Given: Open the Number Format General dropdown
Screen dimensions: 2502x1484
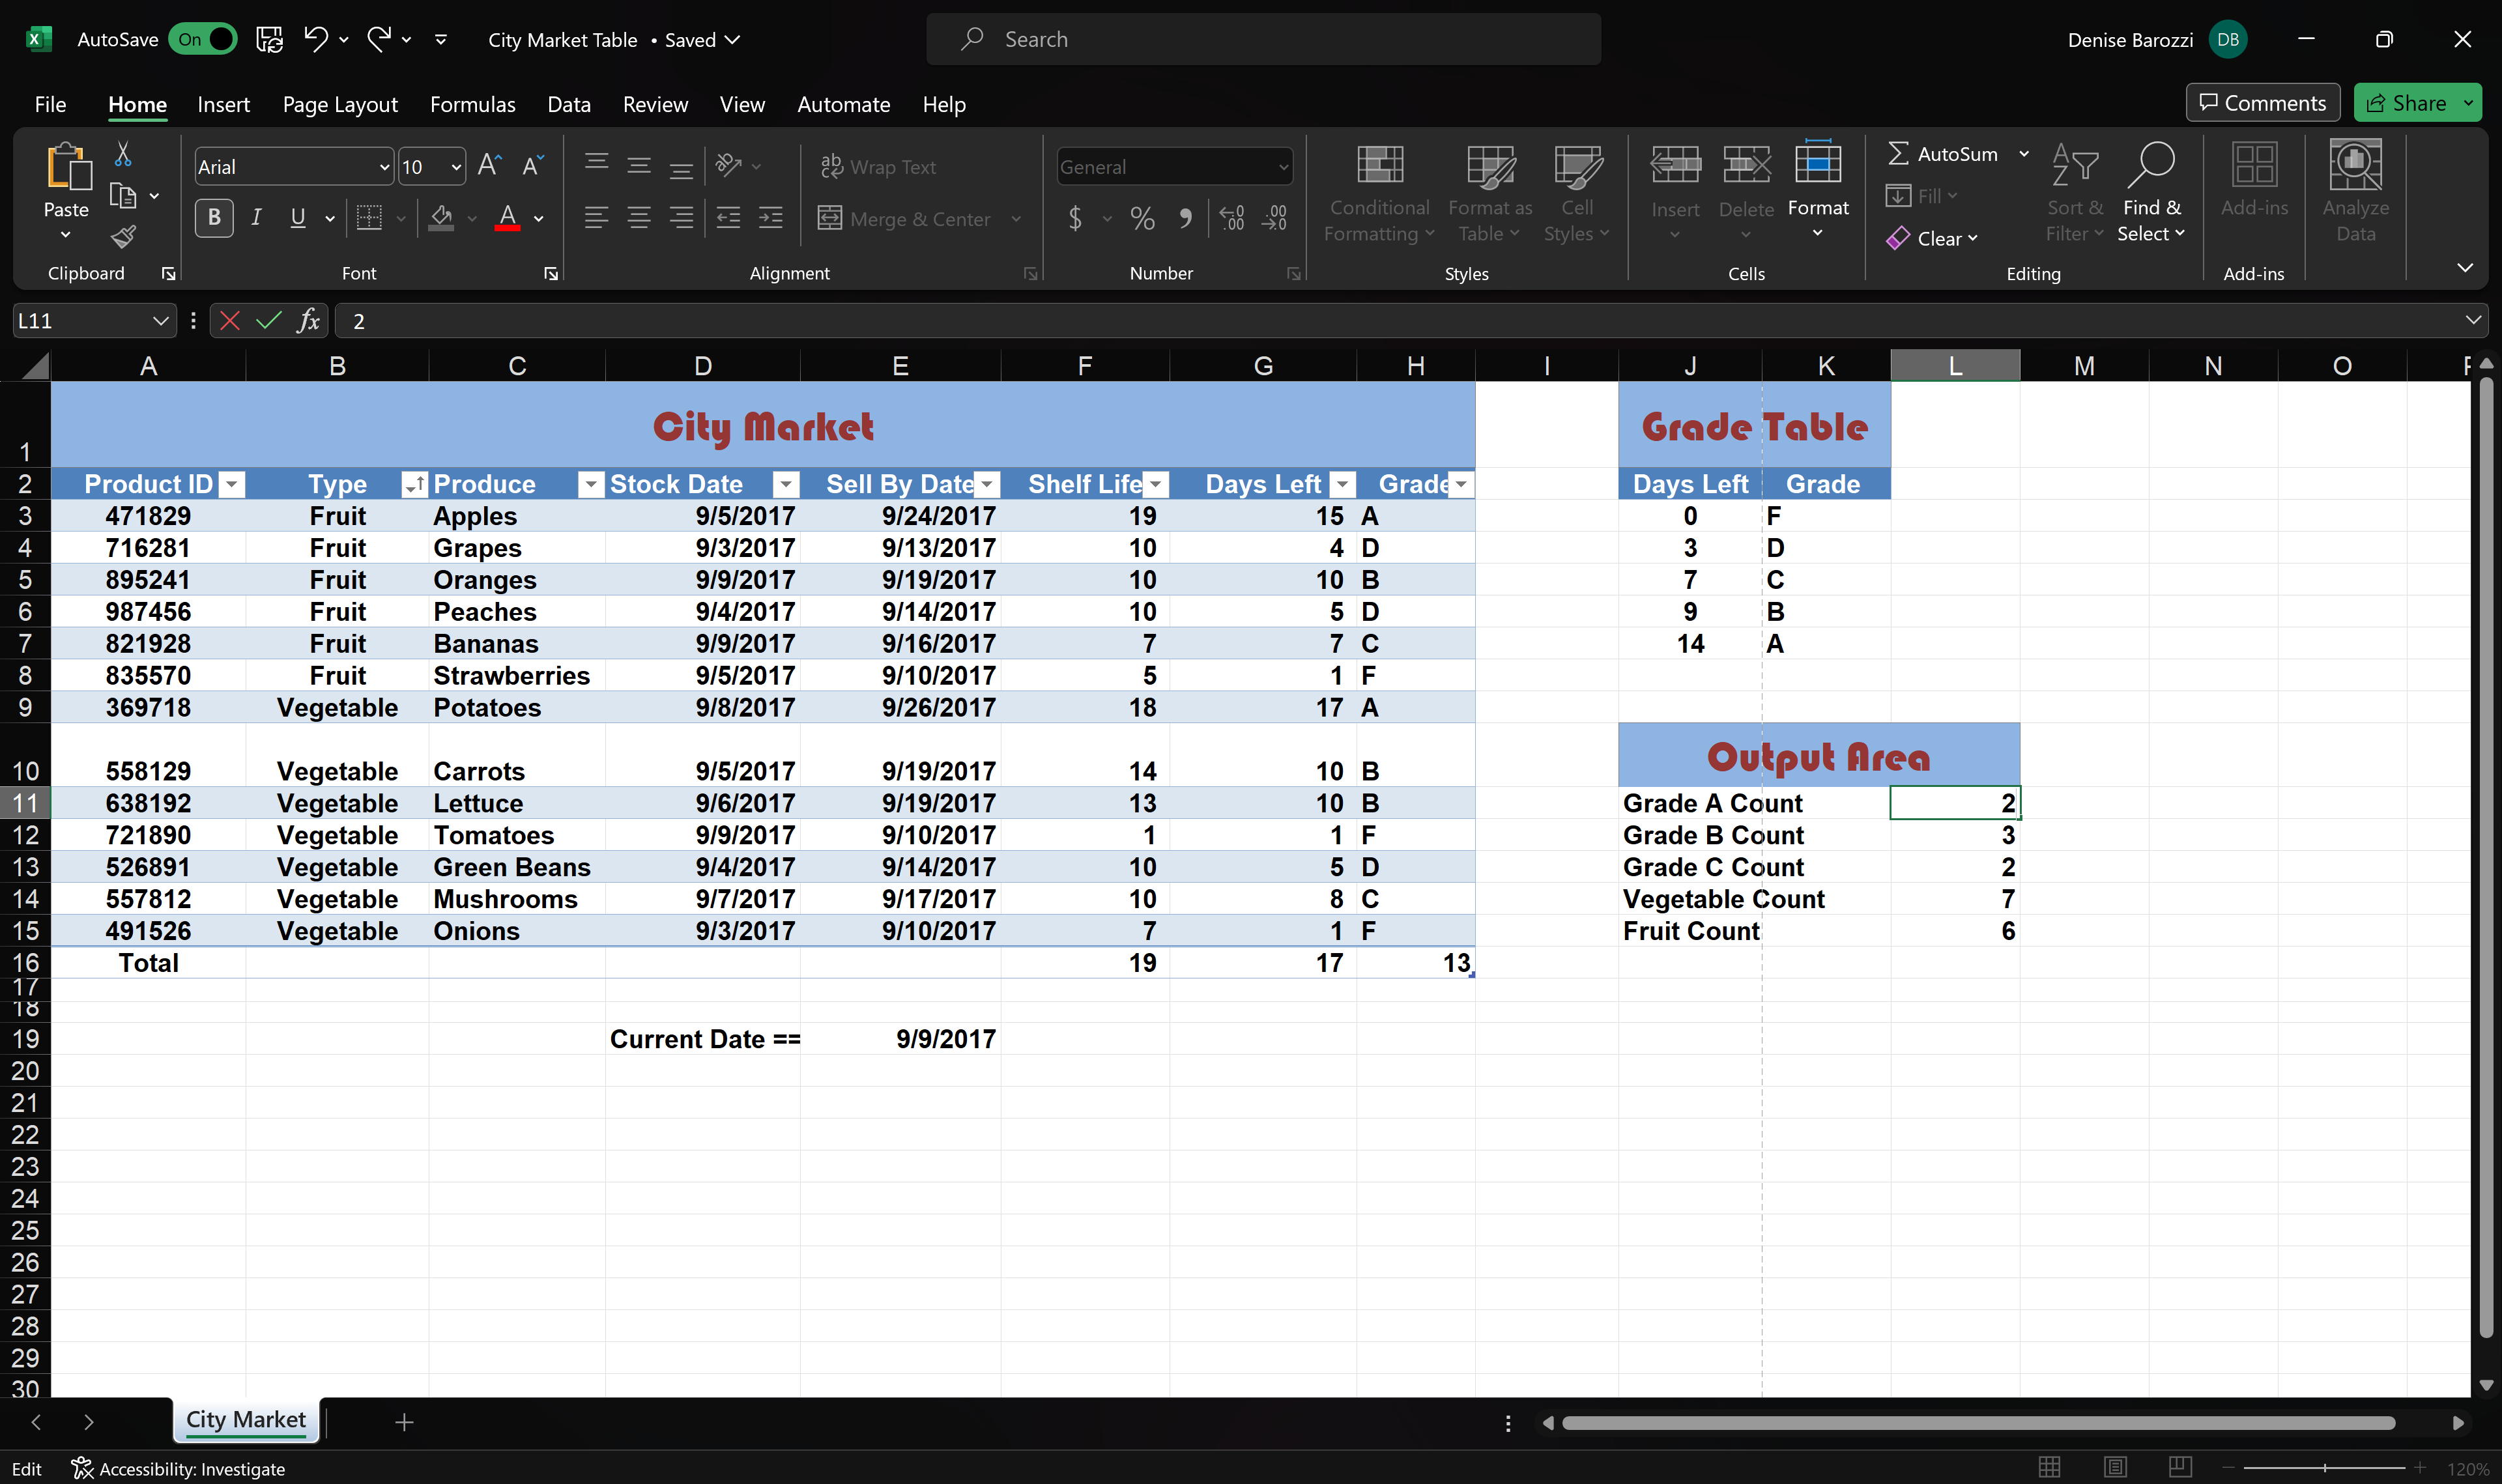Looking at the screenshot, I should tap(1283, 167).
